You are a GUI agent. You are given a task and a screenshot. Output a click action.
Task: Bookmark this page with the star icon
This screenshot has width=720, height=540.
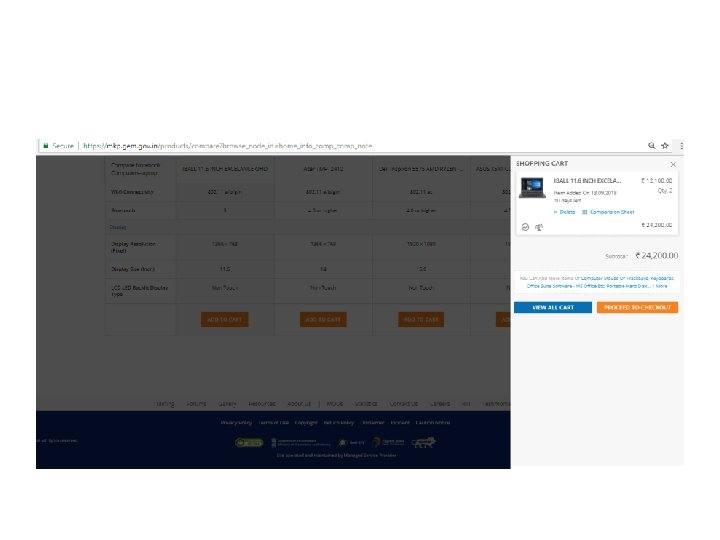(664, 146)
